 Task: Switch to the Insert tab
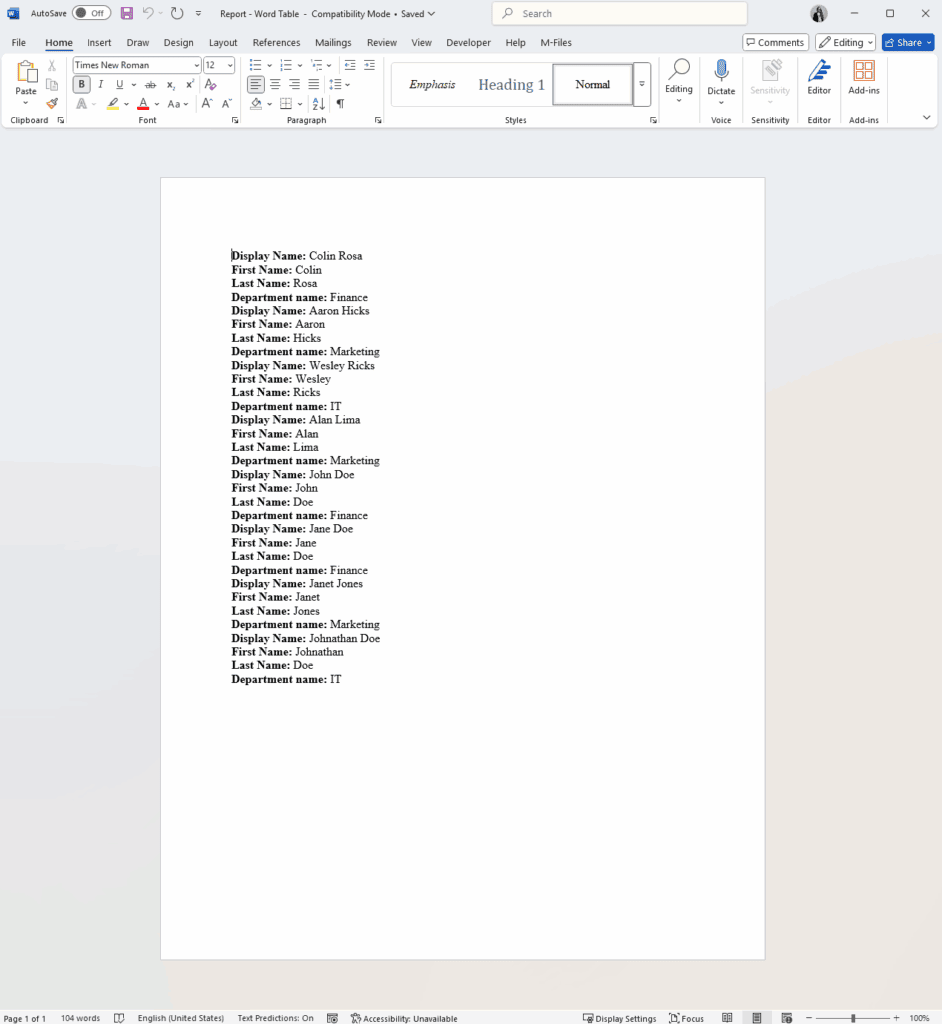point(99,43)
